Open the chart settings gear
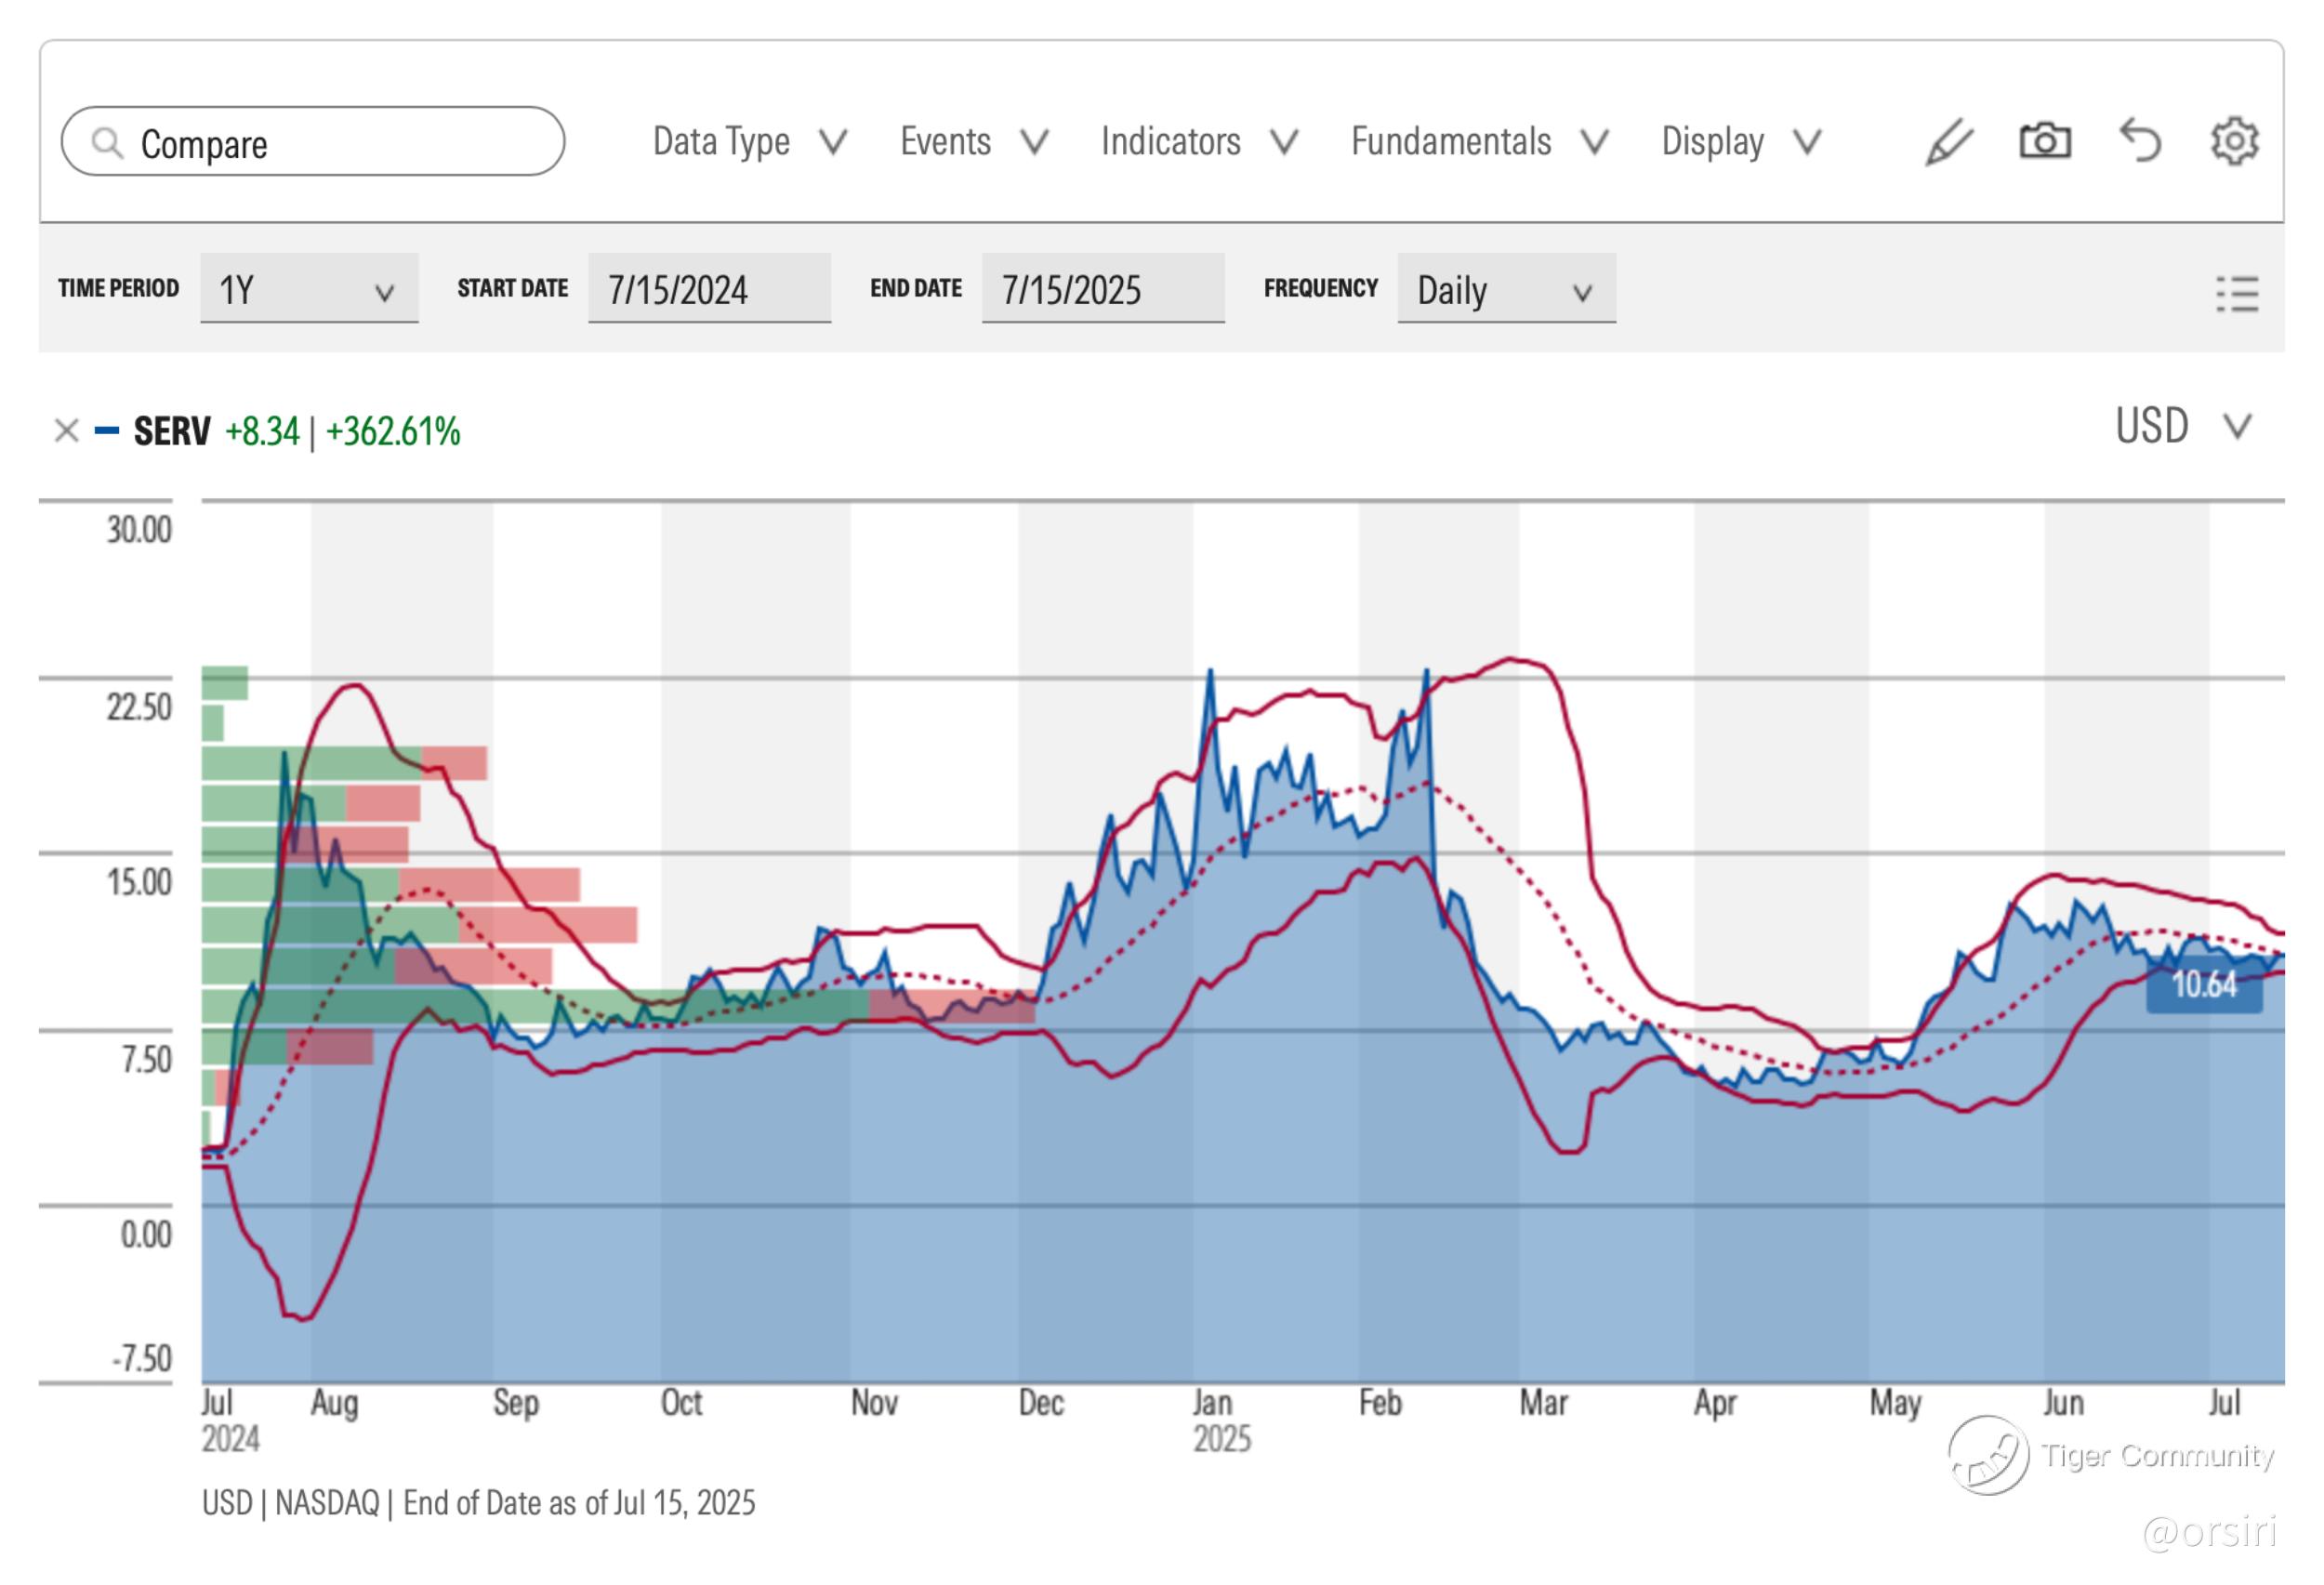Image resolution: width=2324 pixels, height=1585 pixels. click(x=2234, y=141)
